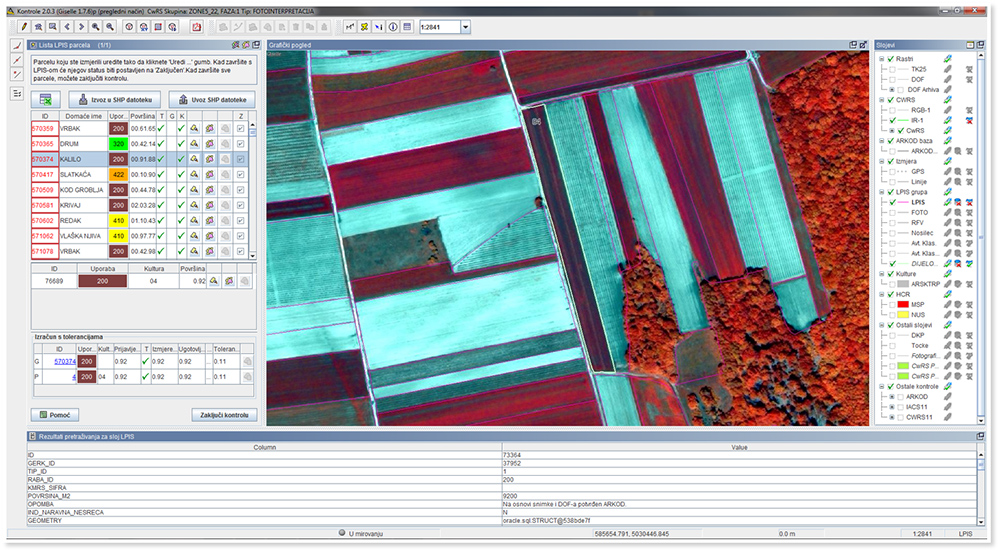Viewport: 1000px width, 552px height.
Task: Click the snap icon with red X for IR-1 layer
Action: [x=969, y=120]
